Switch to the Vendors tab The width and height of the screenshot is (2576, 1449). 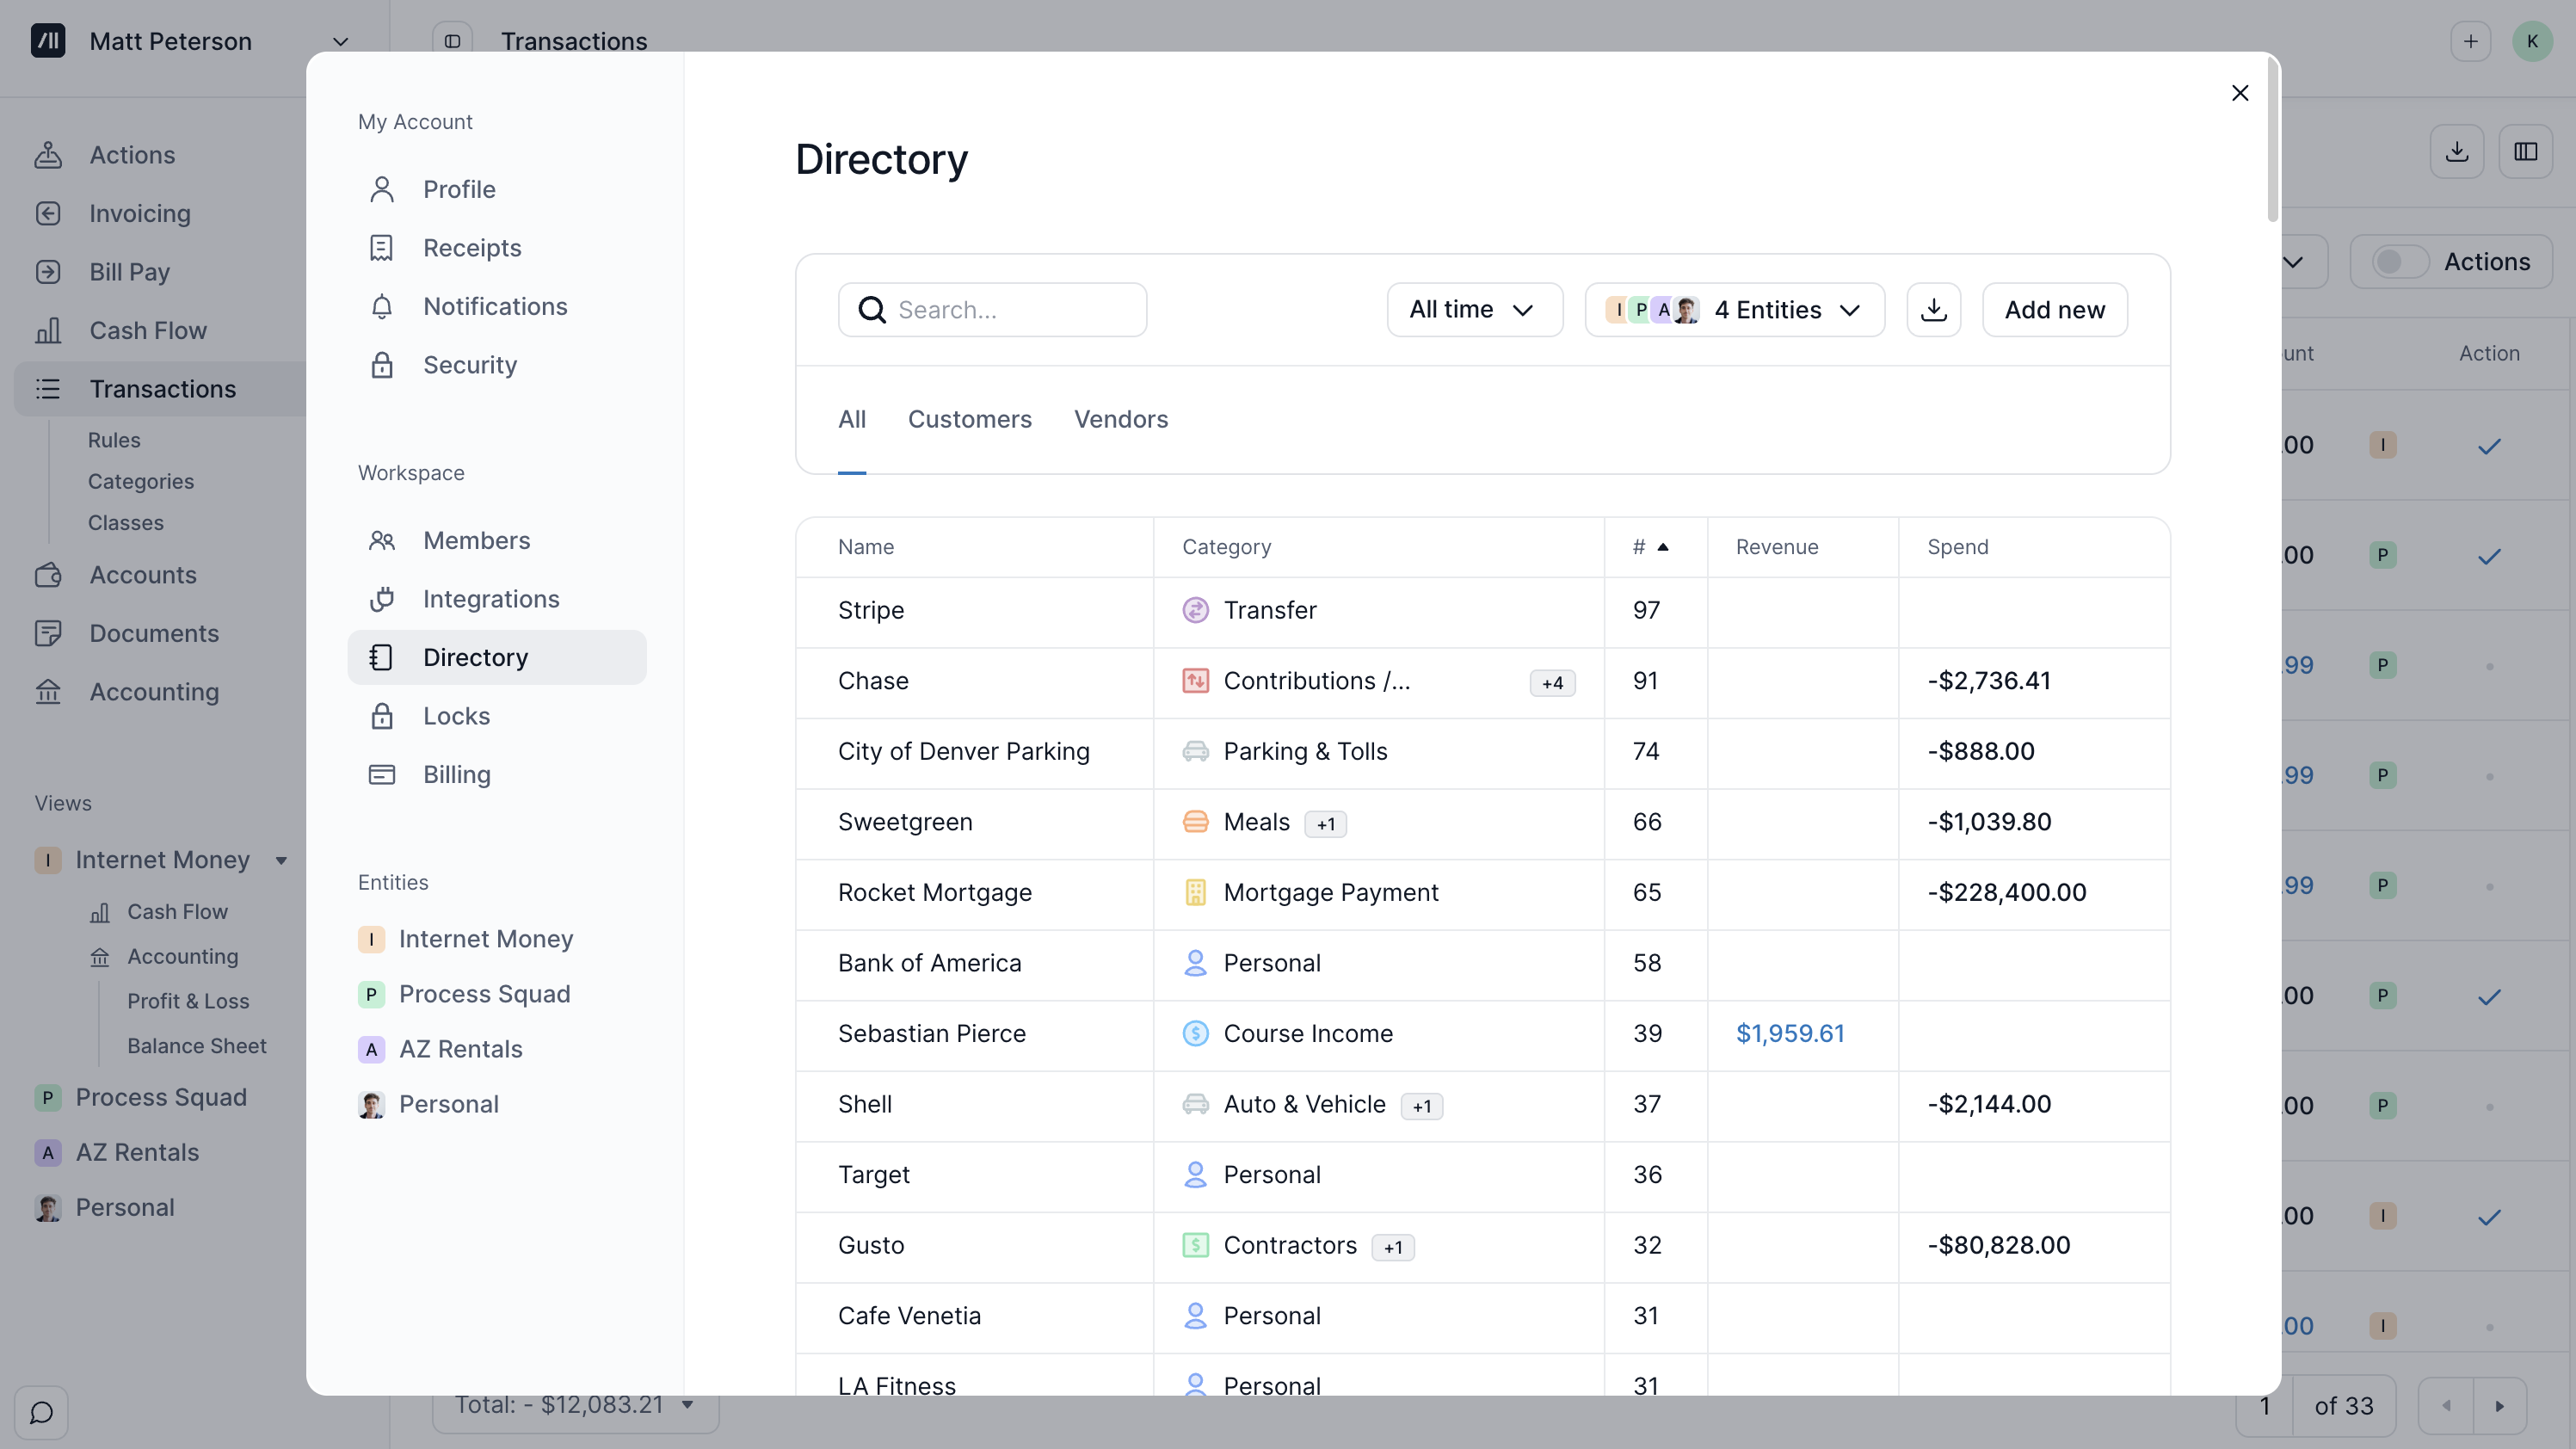click(1120, 419)
